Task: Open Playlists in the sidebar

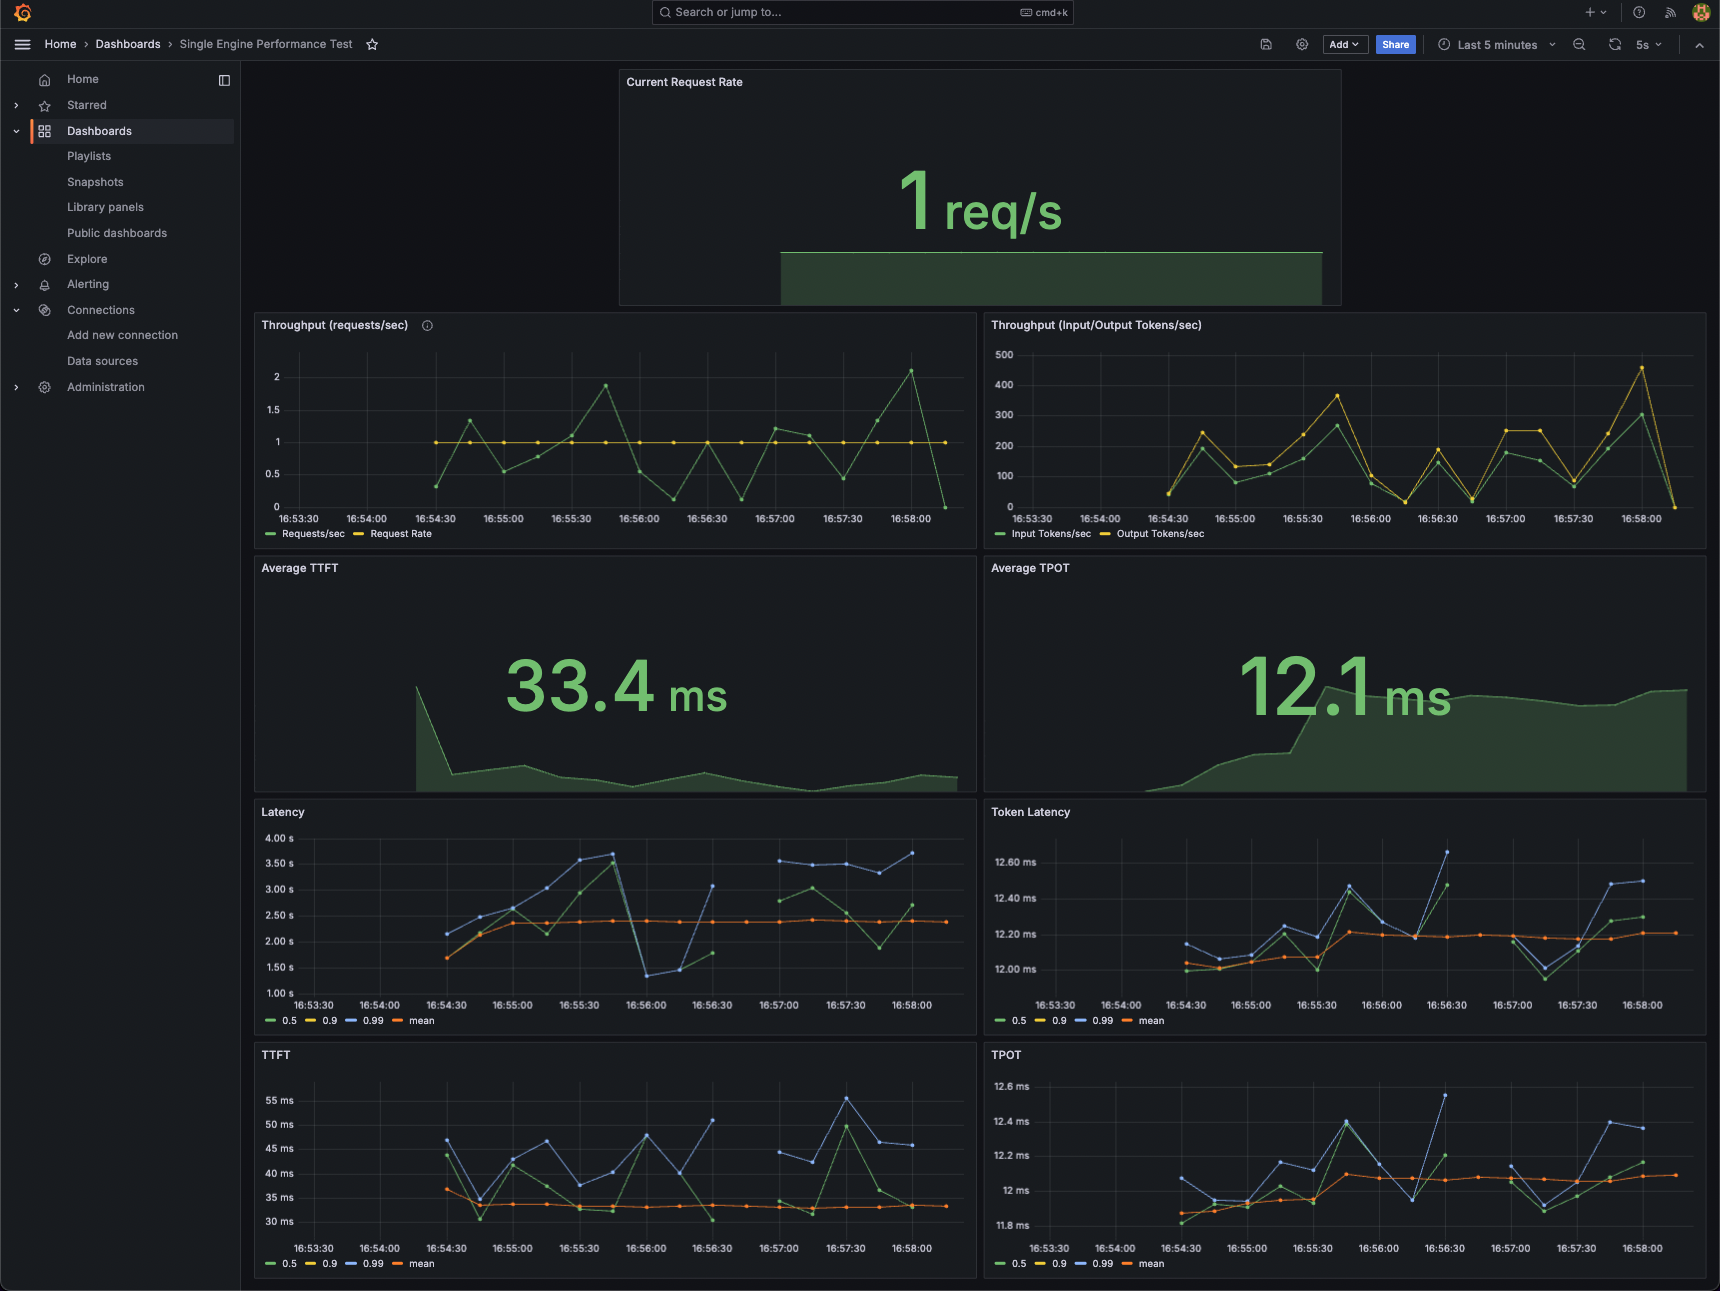Action: (89, 156)
